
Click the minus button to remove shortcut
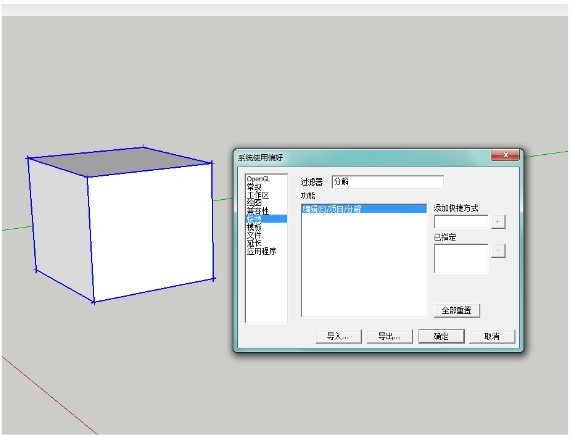[x=498, y=251]
